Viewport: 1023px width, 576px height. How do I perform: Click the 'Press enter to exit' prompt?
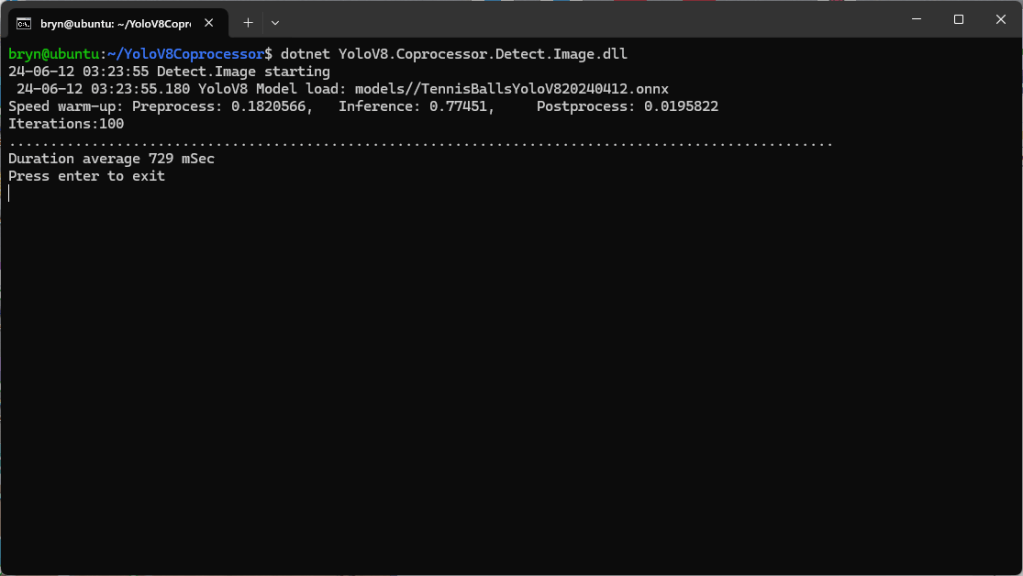point(86,176)
